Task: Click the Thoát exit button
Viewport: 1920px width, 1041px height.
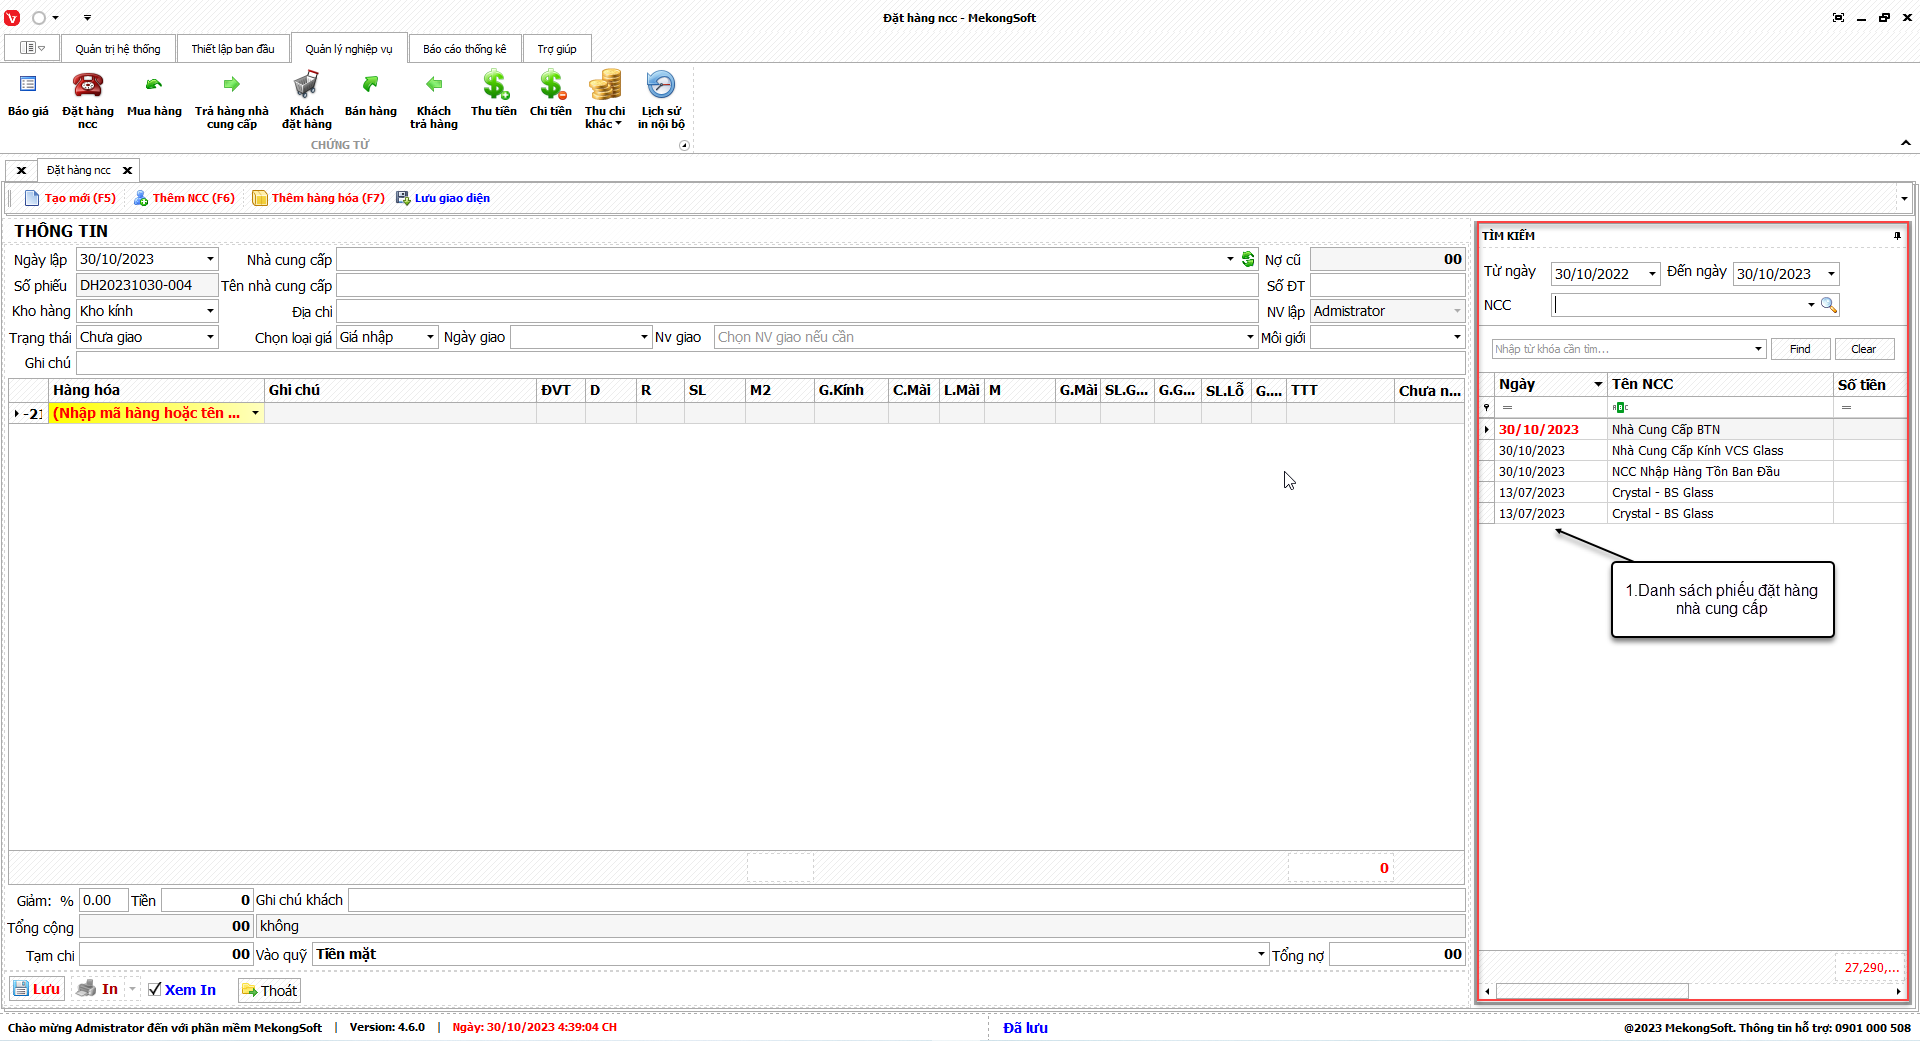Action: pyautogui.click(x=269, y=990)
